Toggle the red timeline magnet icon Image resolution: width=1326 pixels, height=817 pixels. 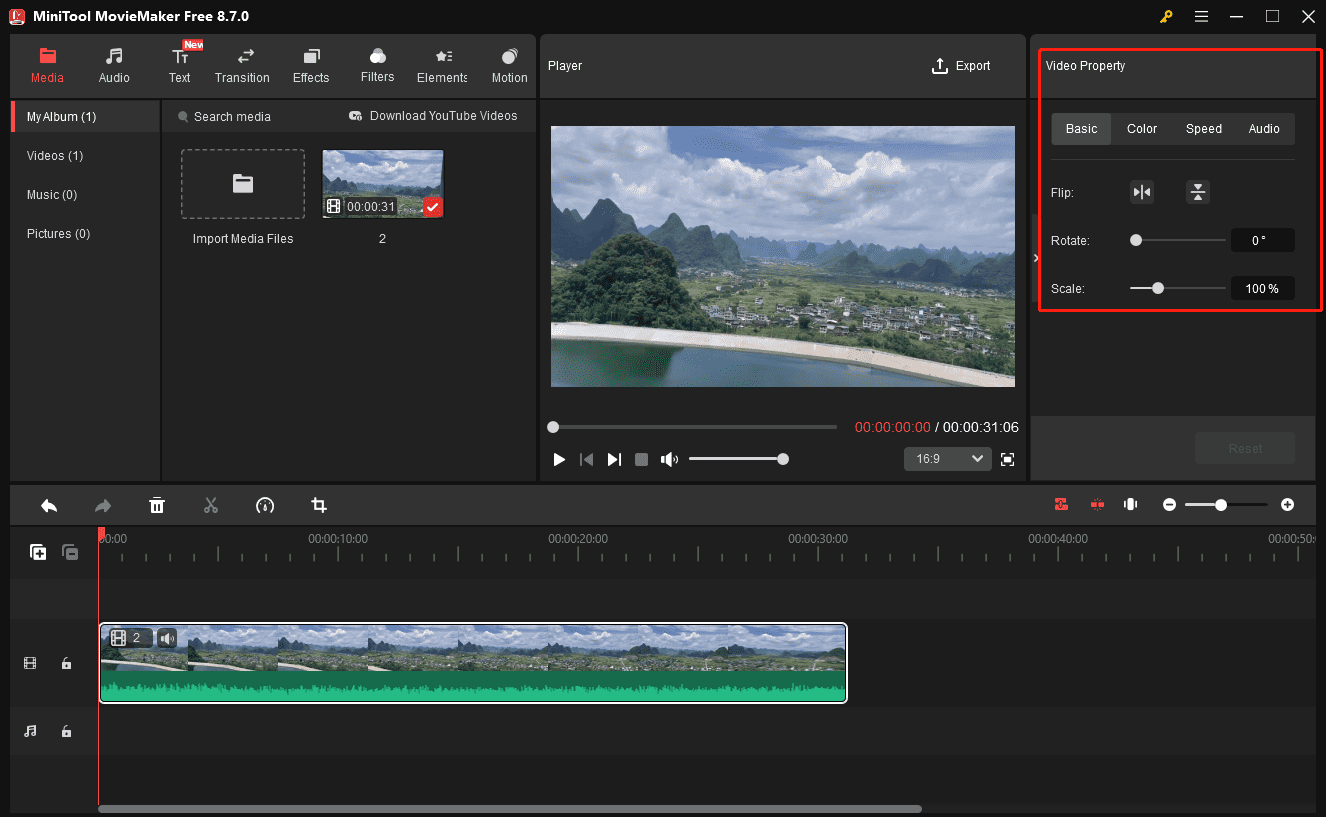[1097, 504]
